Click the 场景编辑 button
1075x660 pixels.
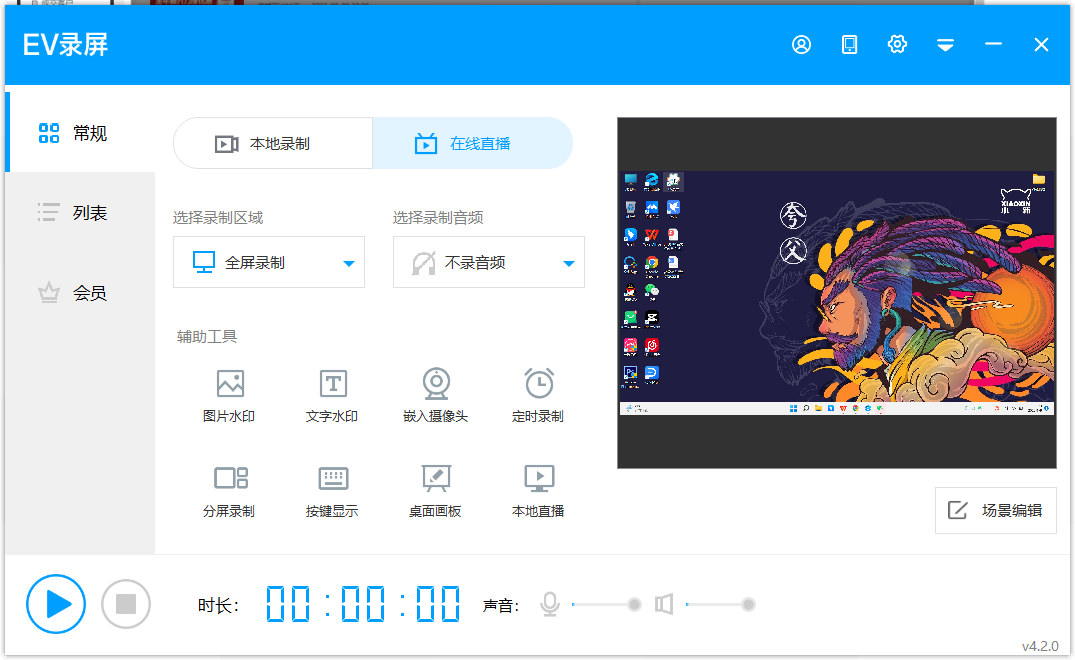click(x=995, y=511)
